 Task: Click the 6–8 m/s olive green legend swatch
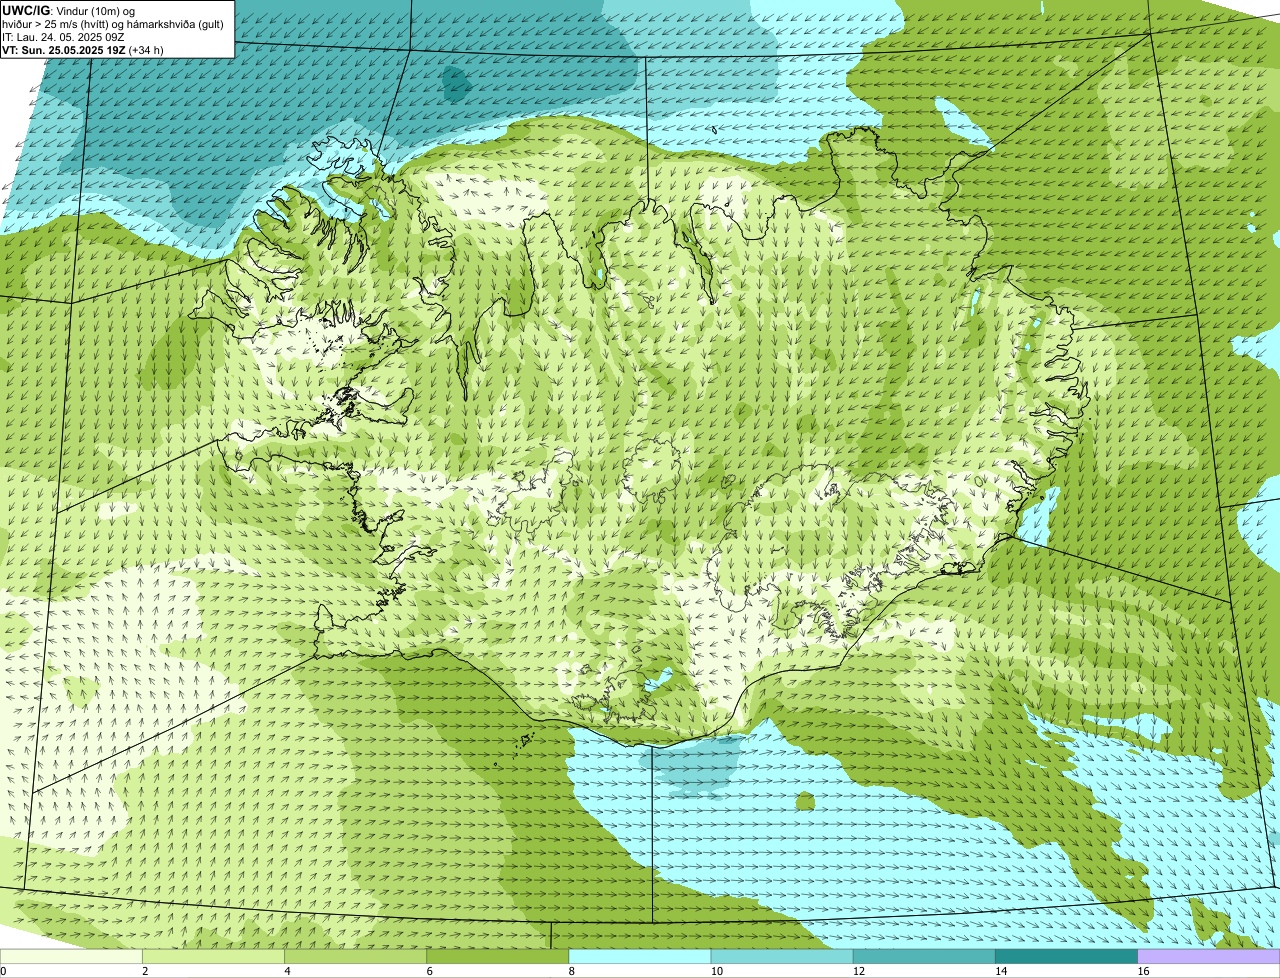point(498,957)
